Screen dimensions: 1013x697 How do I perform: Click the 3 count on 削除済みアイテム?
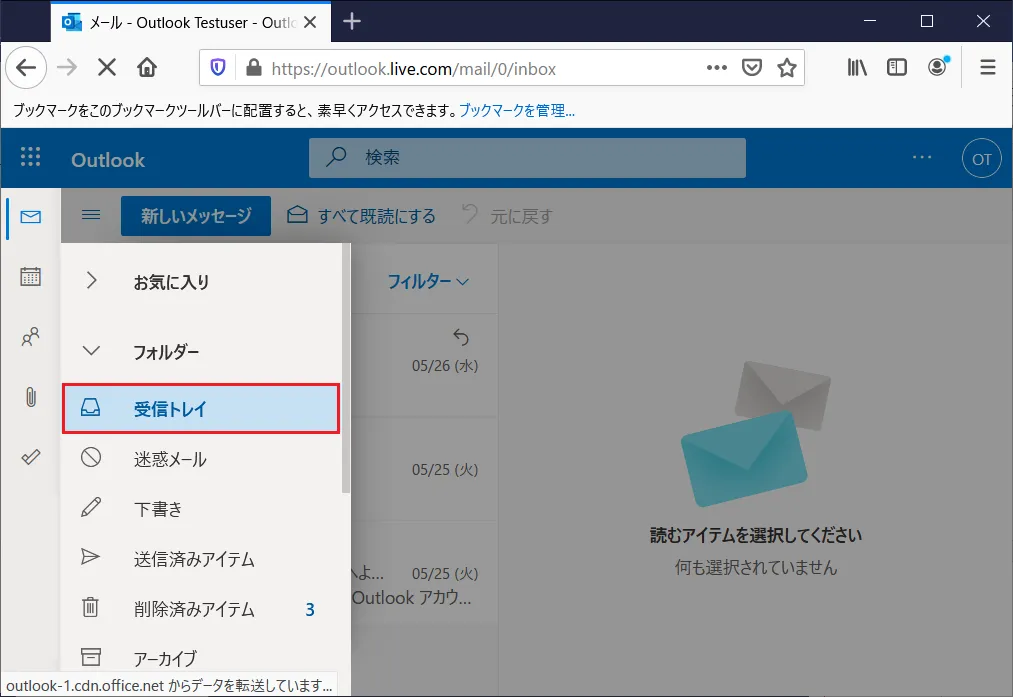[310, 609]
